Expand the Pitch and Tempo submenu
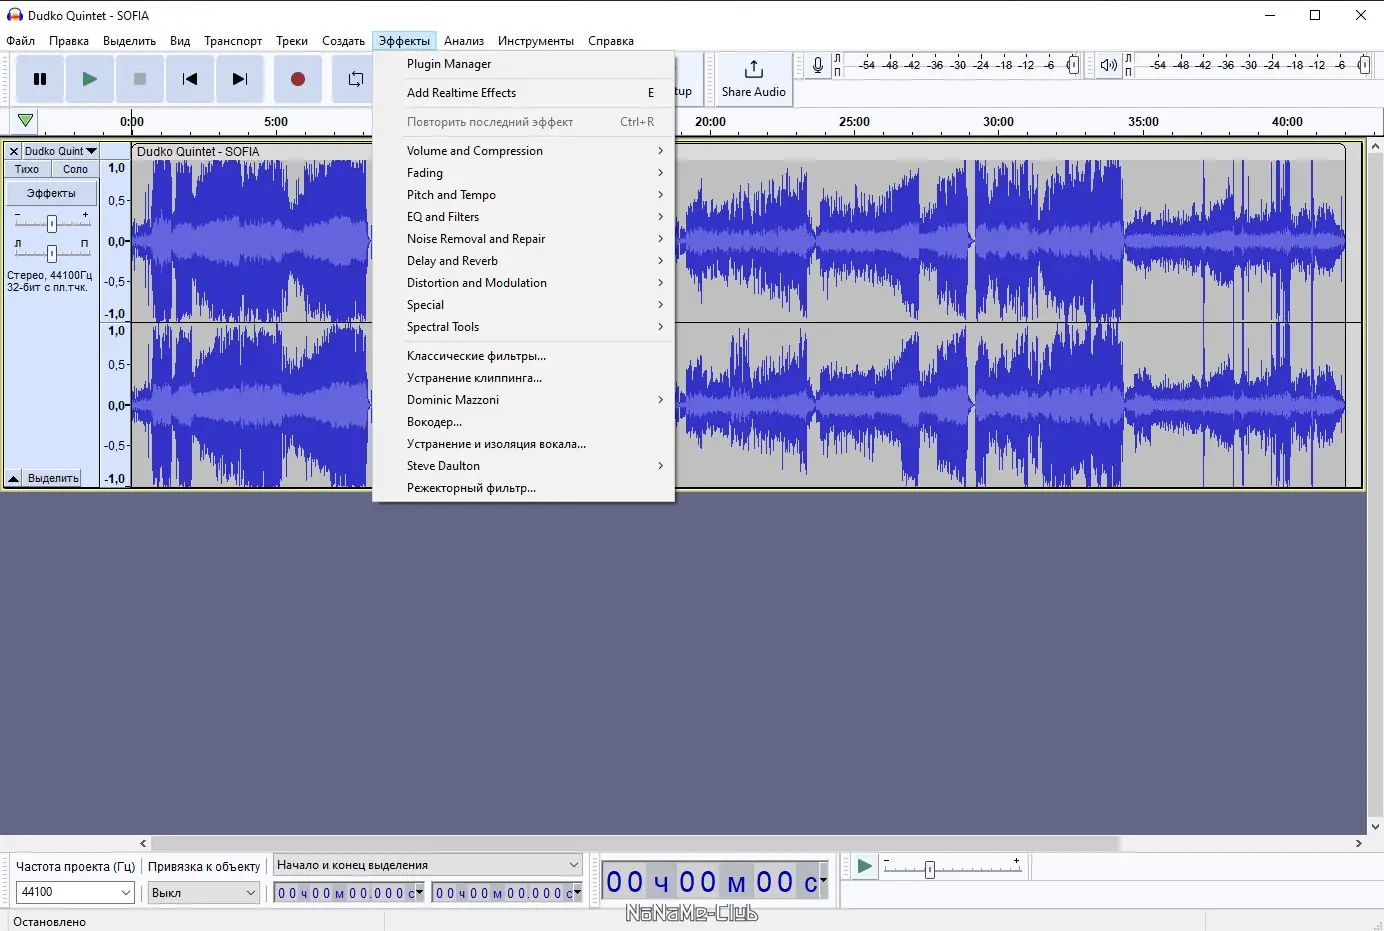This screenshot has width=1384, height=931. [x=450, y=194]
